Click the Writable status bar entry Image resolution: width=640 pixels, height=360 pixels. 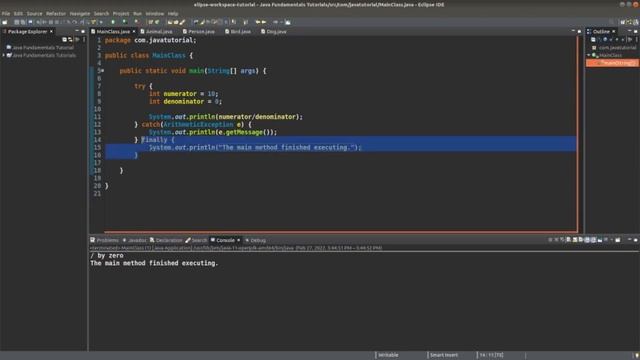click(388, 355)
